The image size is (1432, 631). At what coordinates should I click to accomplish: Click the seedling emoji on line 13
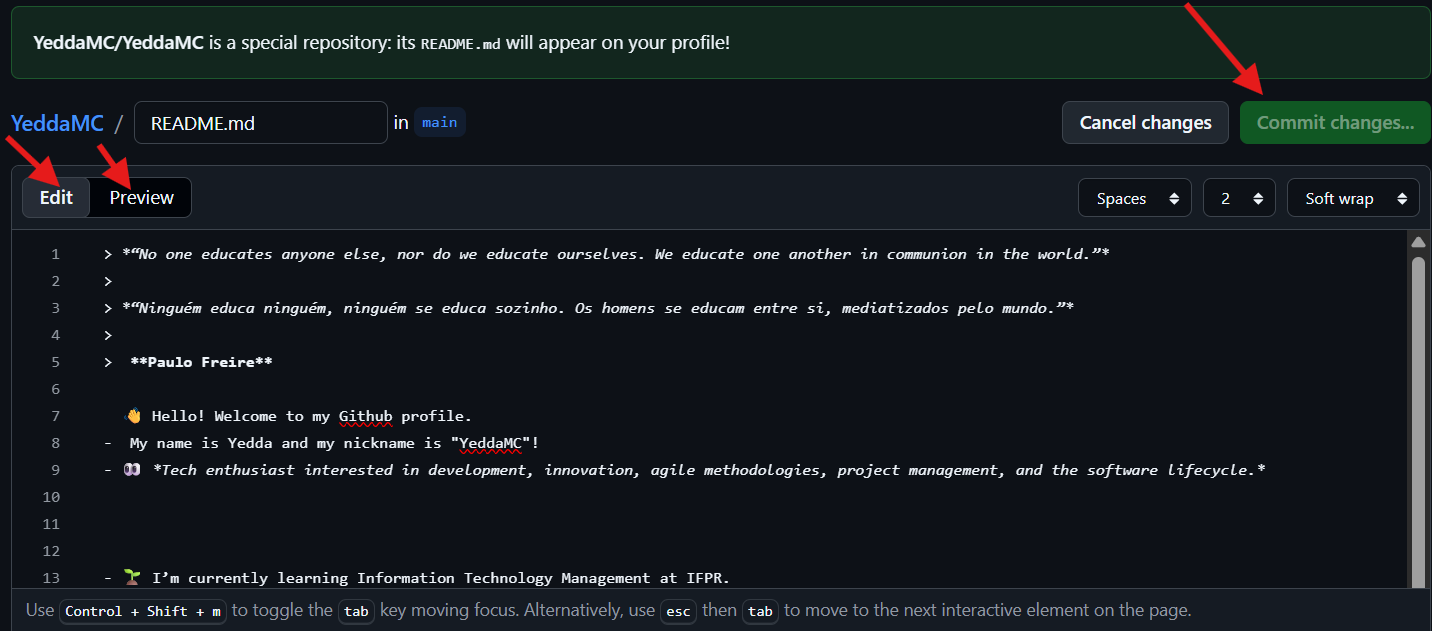tap(132, 578)
